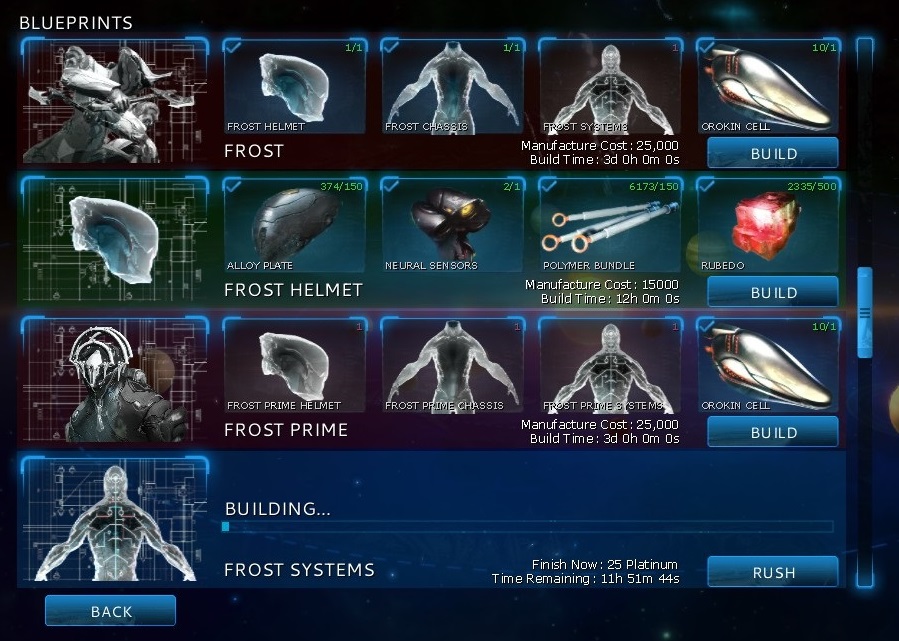This screenshot has width=899, height=641.
Task: Select the Frost Helmet component icon
Action: (x=294, y=86)
